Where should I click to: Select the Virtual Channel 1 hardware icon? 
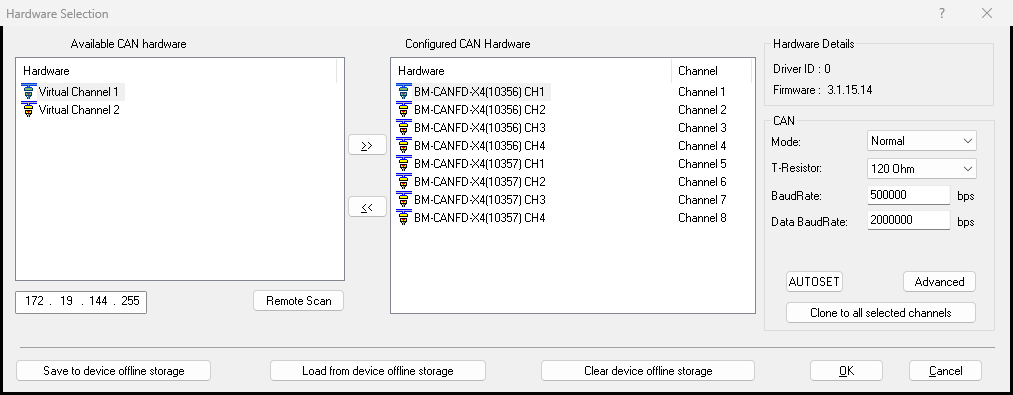(28, 91)
